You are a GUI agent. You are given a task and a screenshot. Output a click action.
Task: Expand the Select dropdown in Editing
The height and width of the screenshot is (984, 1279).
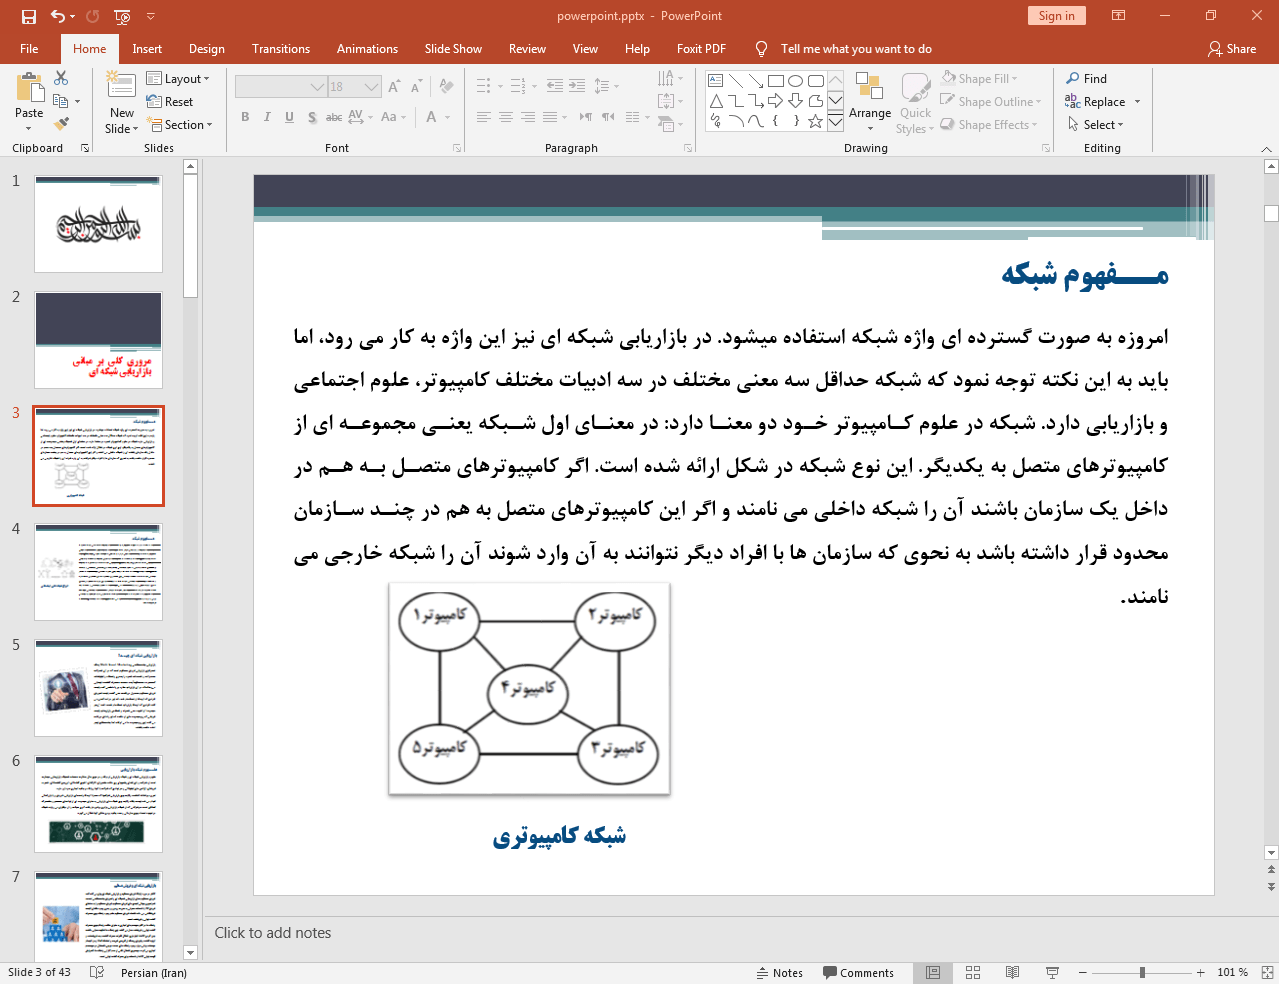1096,125
